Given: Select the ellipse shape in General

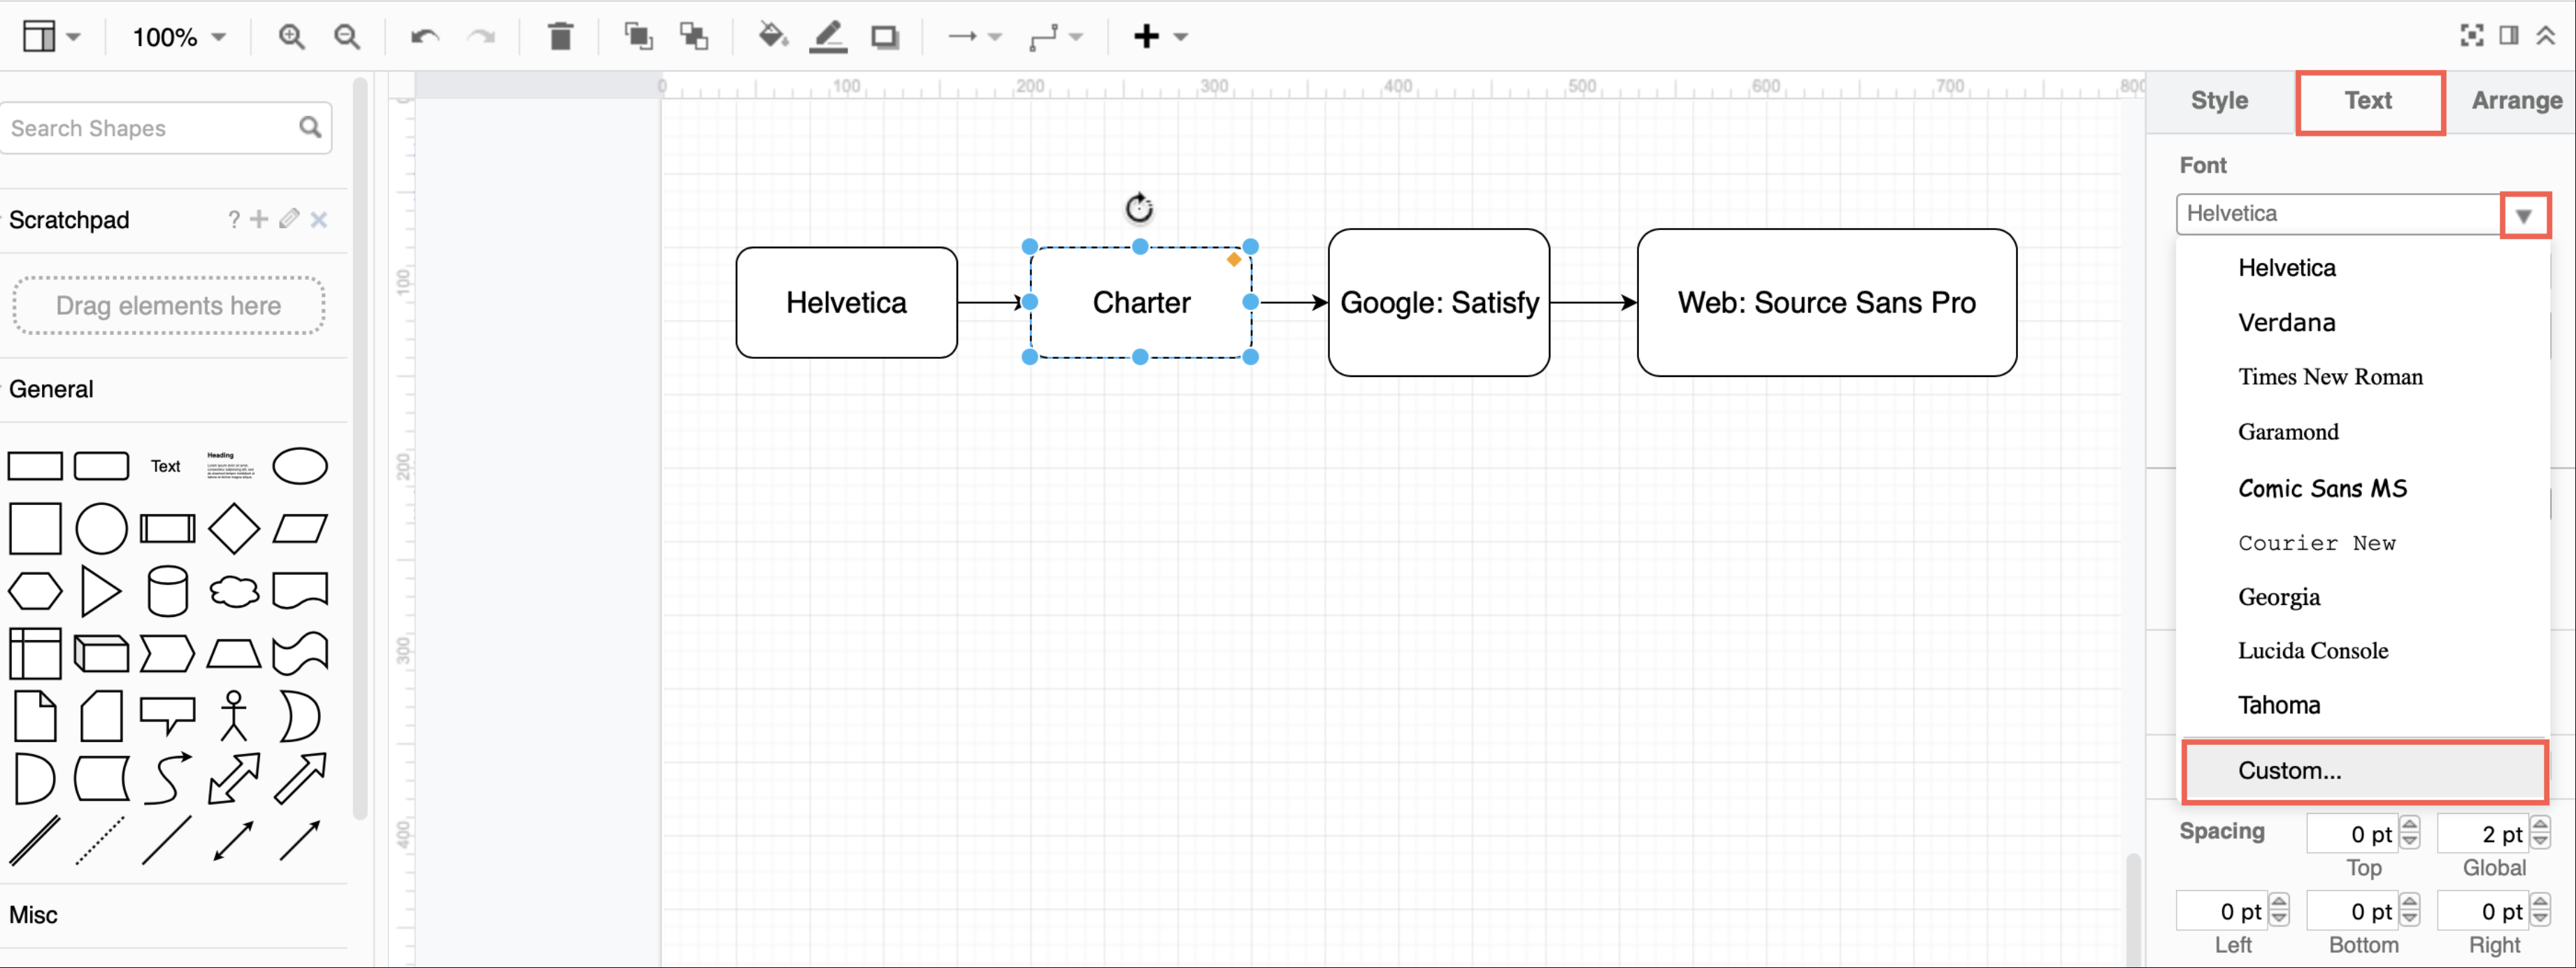Looking at the screenshot, I should click(300, 466).
